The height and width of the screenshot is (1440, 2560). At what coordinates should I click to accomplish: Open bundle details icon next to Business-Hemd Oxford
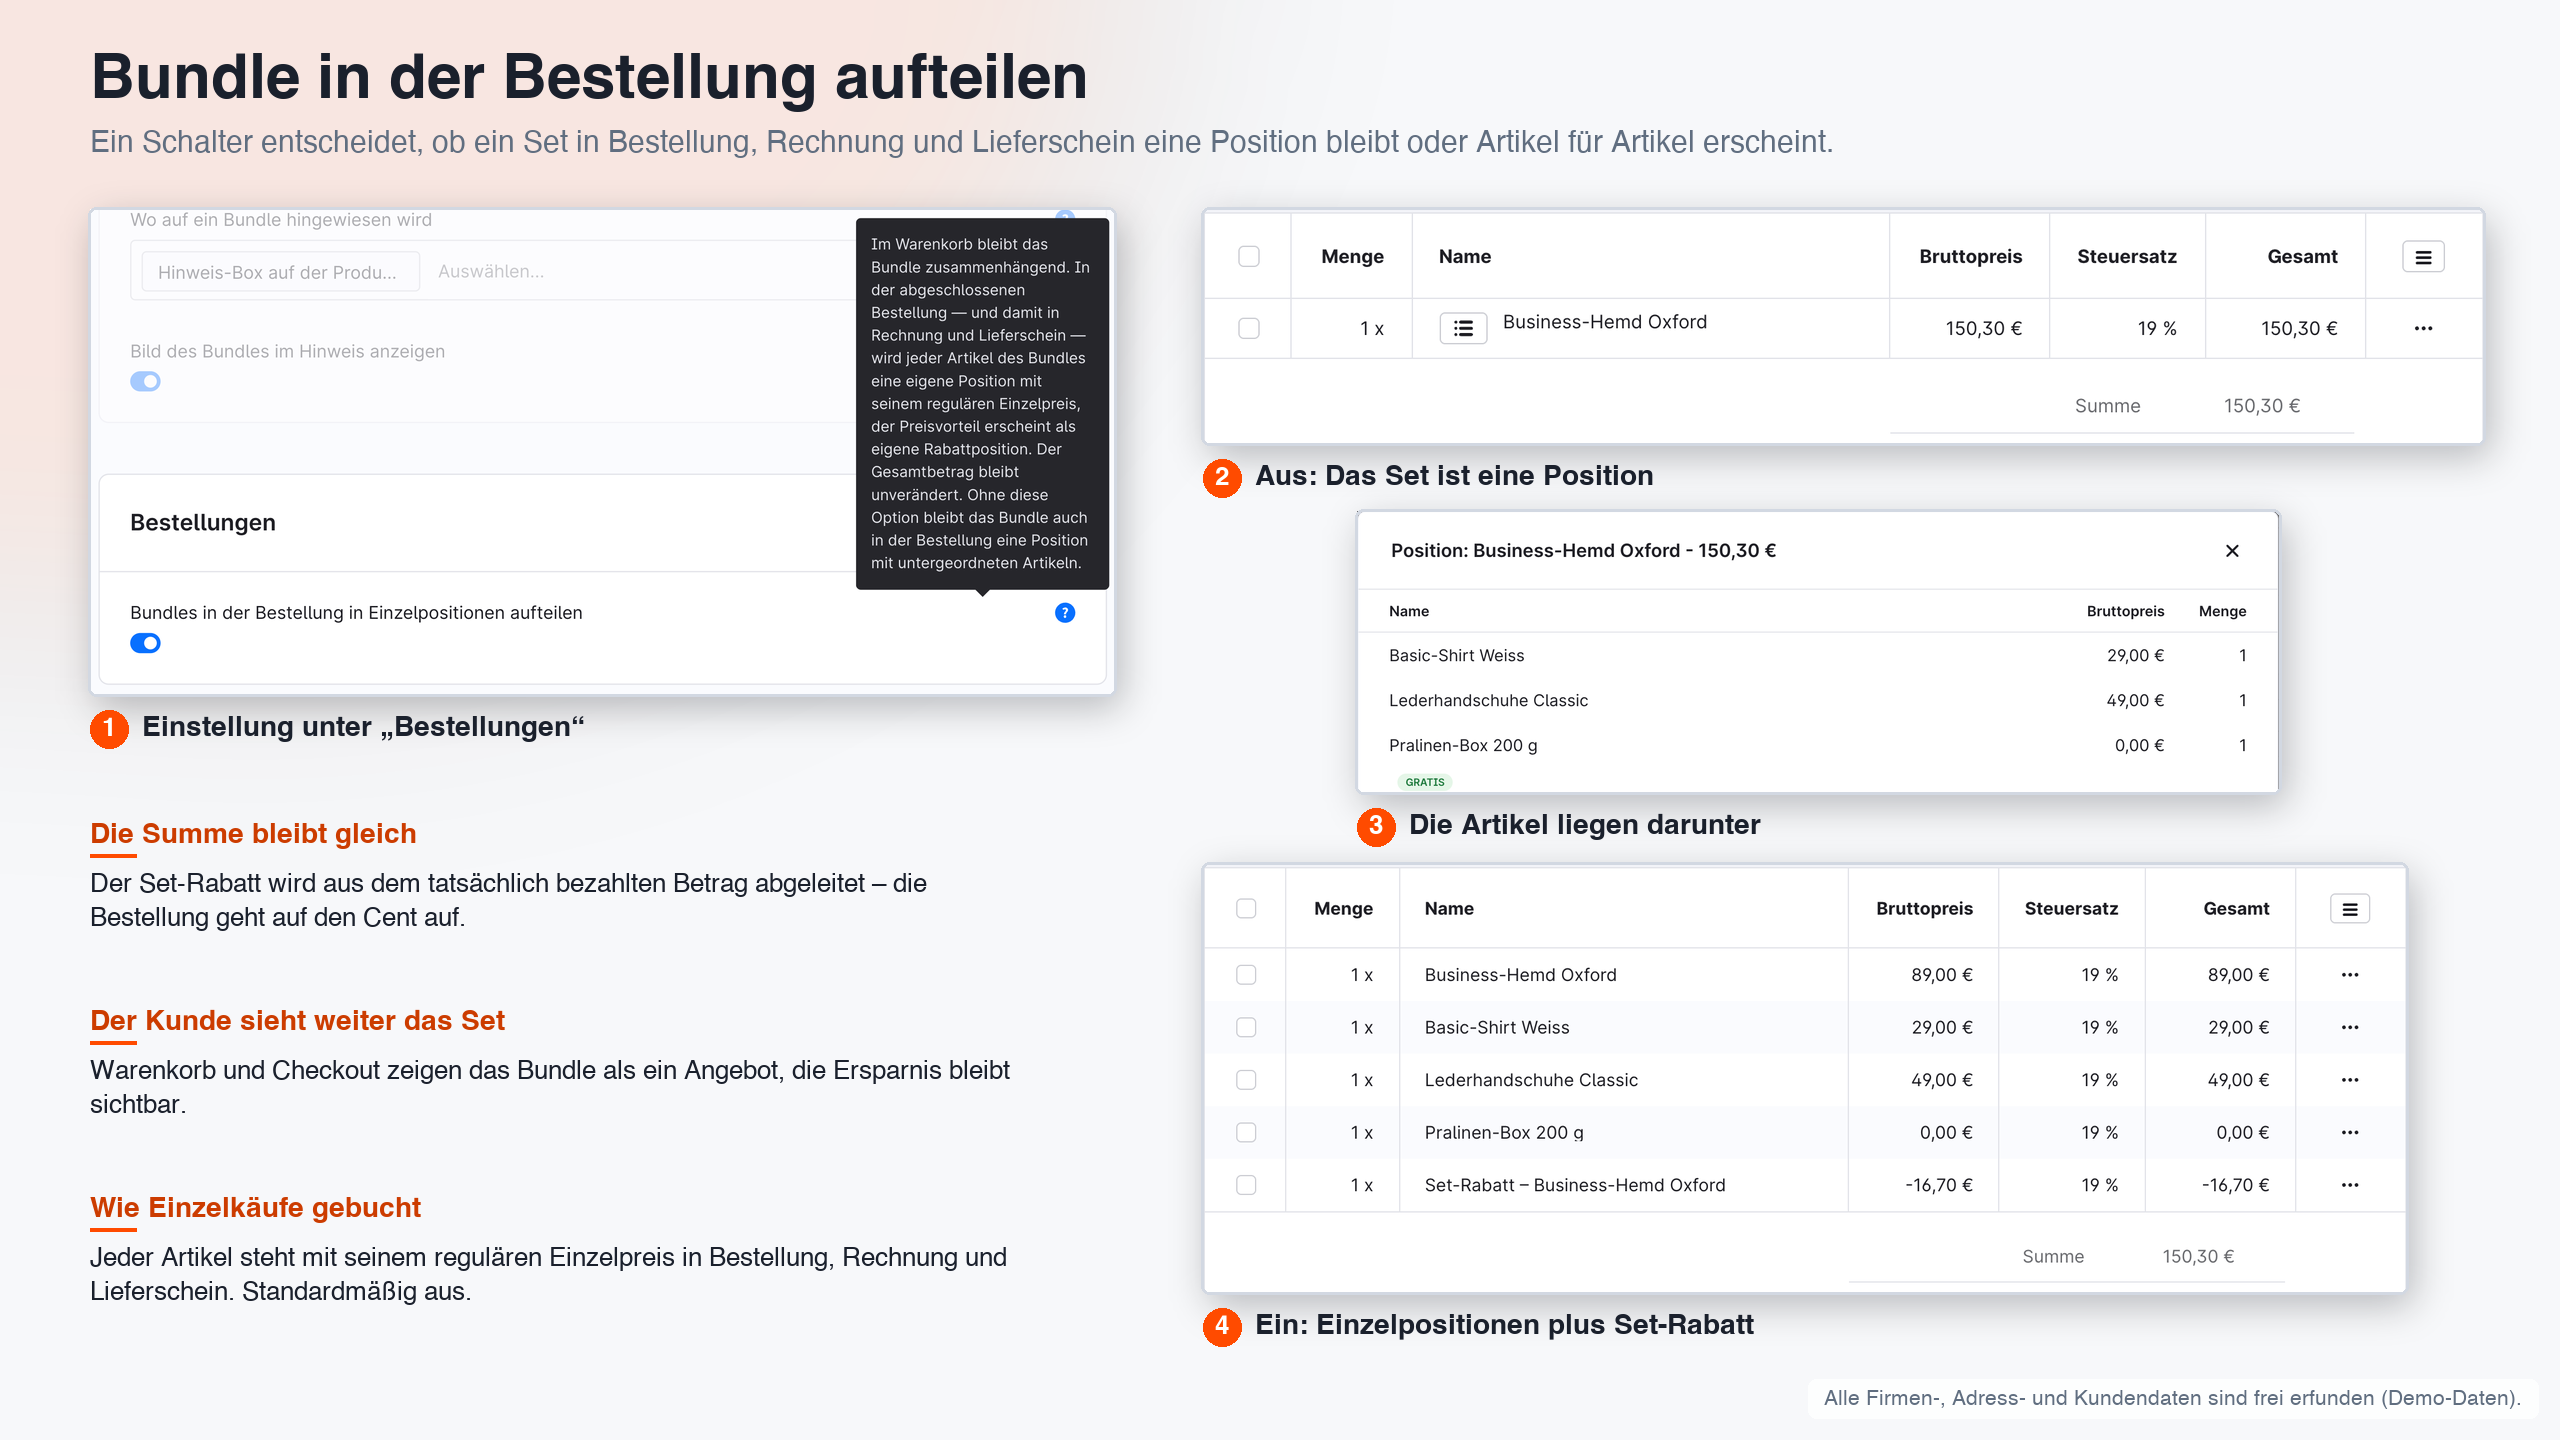[x=1463, y=328]
